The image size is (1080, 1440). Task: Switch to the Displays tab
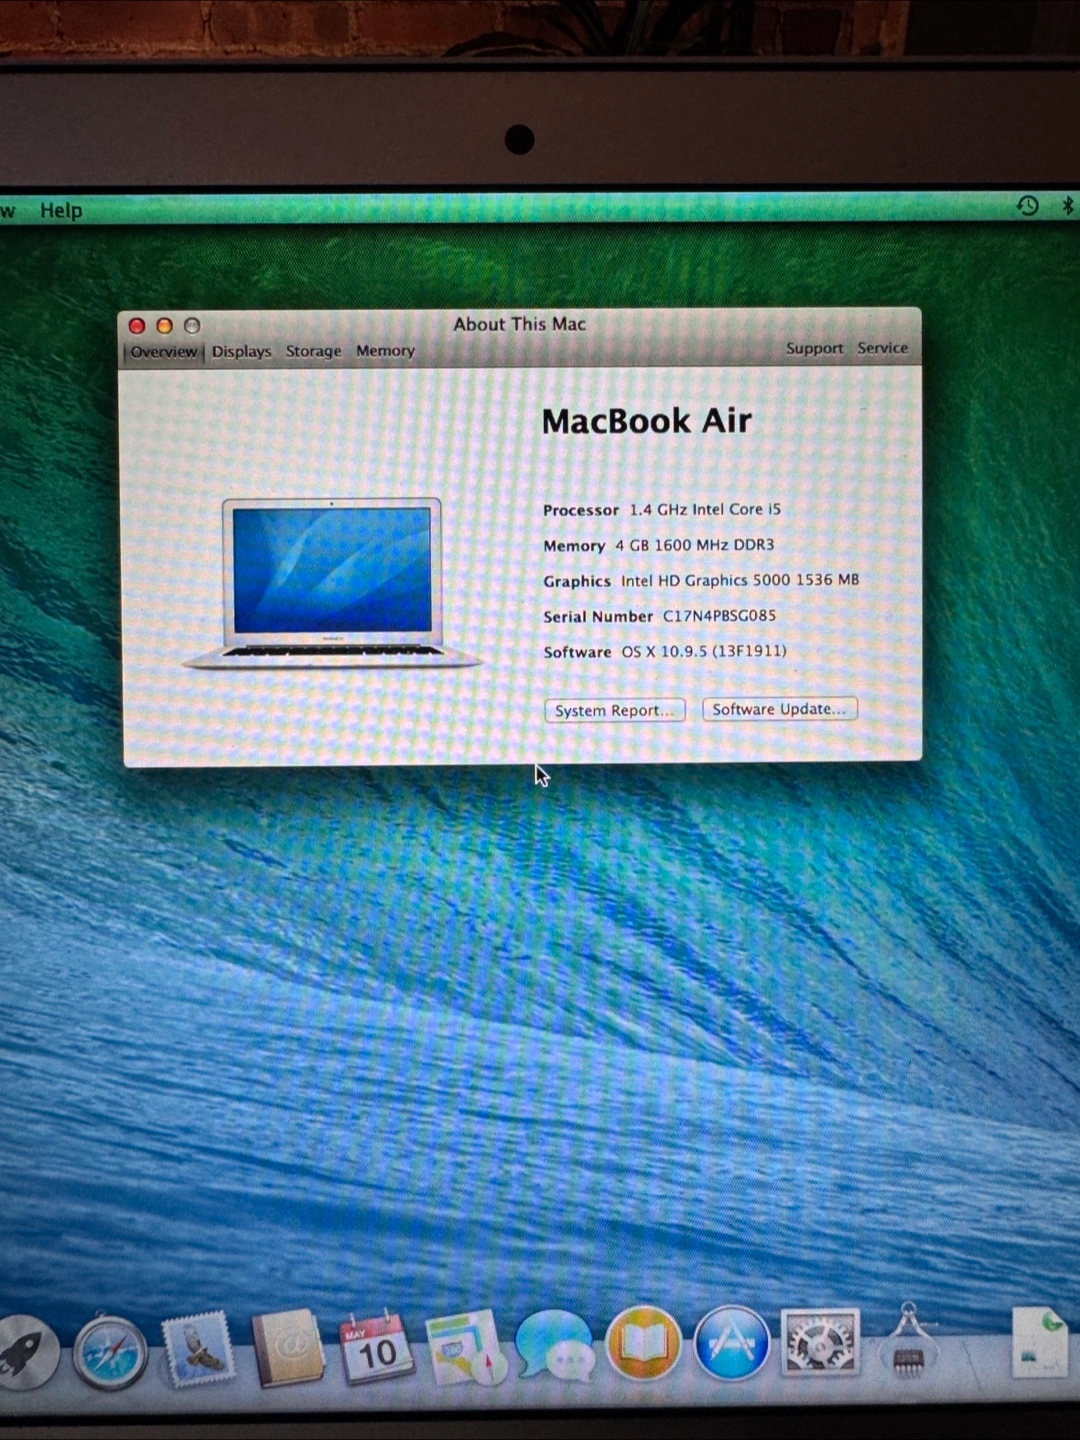tap(241, 351)
